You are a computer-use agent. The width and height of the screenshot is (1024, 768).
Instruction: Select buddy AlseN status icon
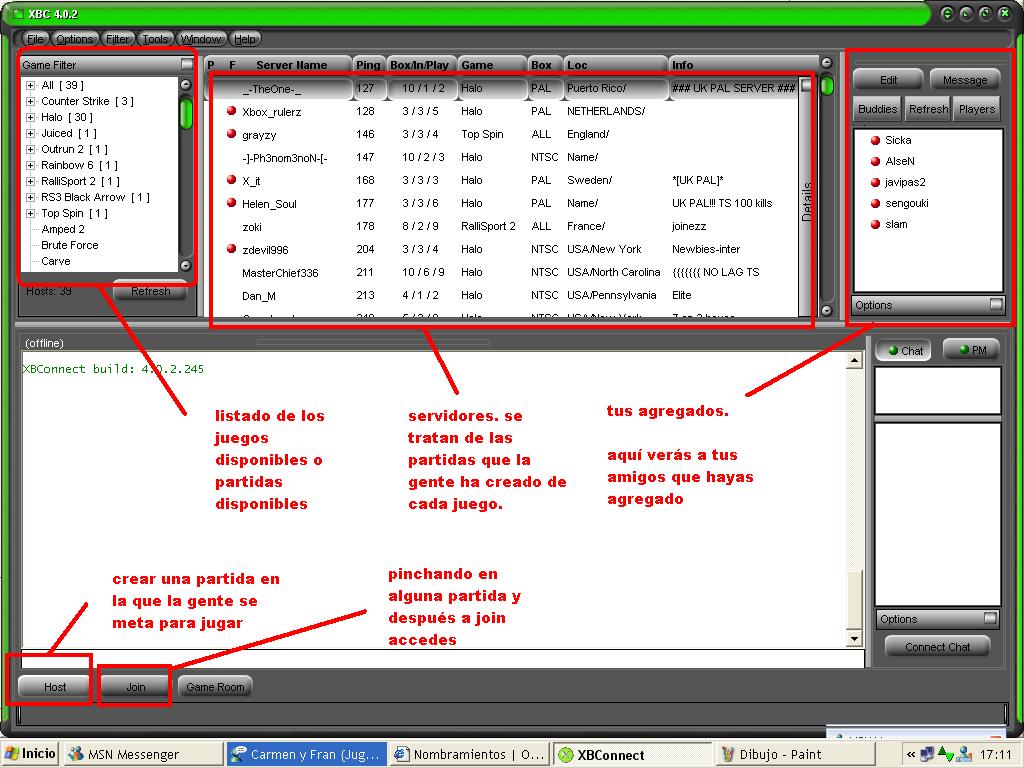(876, 161)
